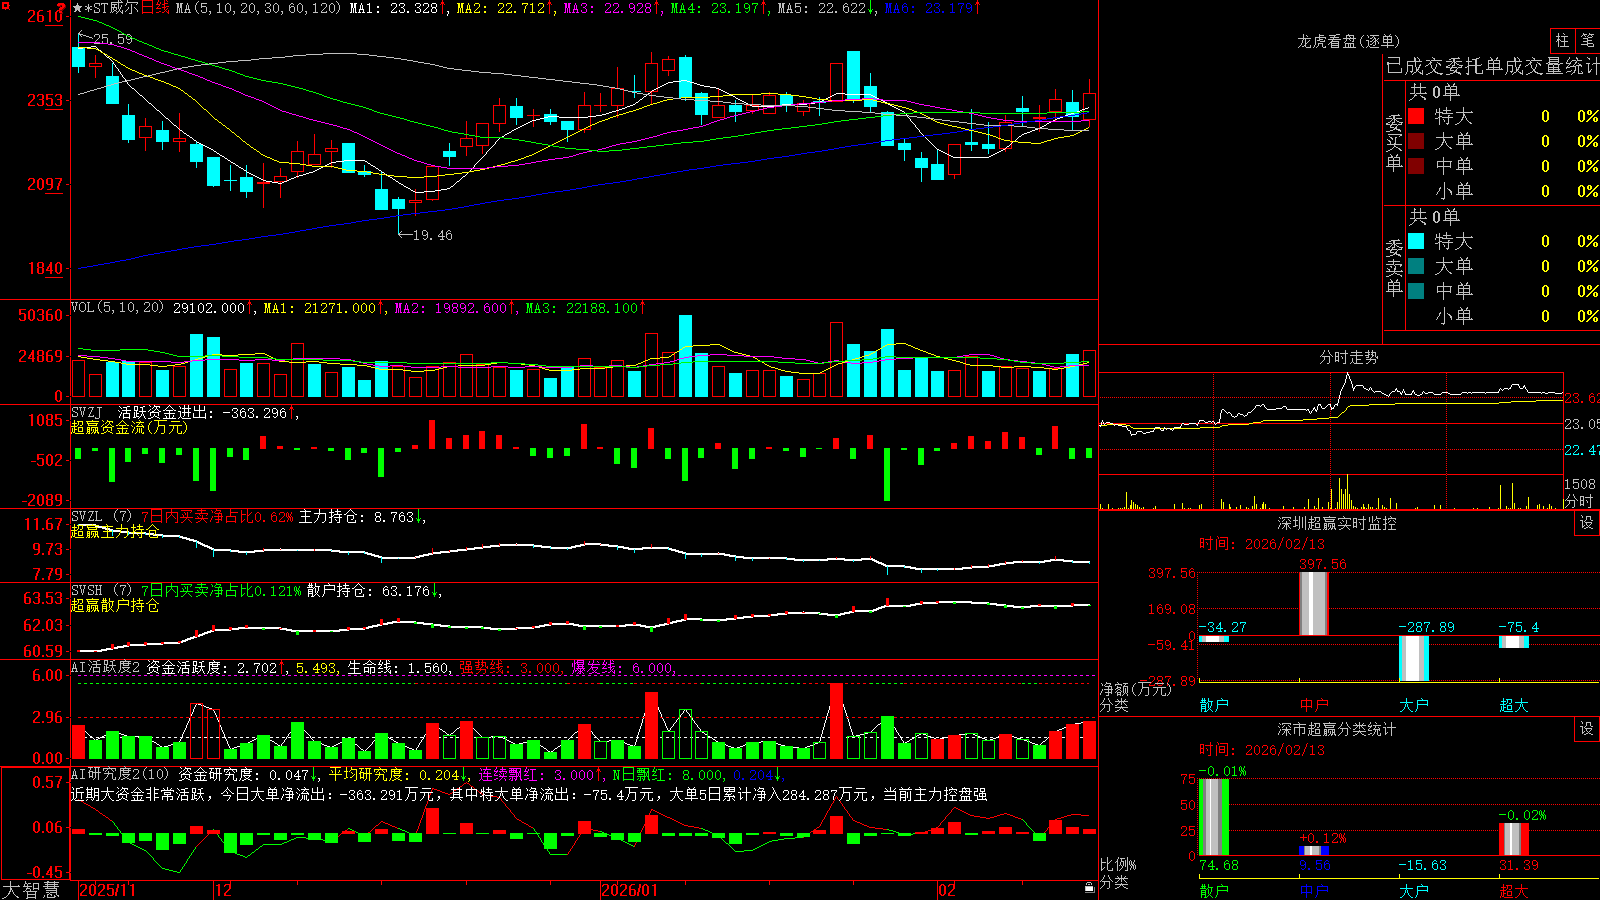Click the 超赢散户持仓 yellow label
The width and height of the screenshot is (1600, 900).
point(115,605)
